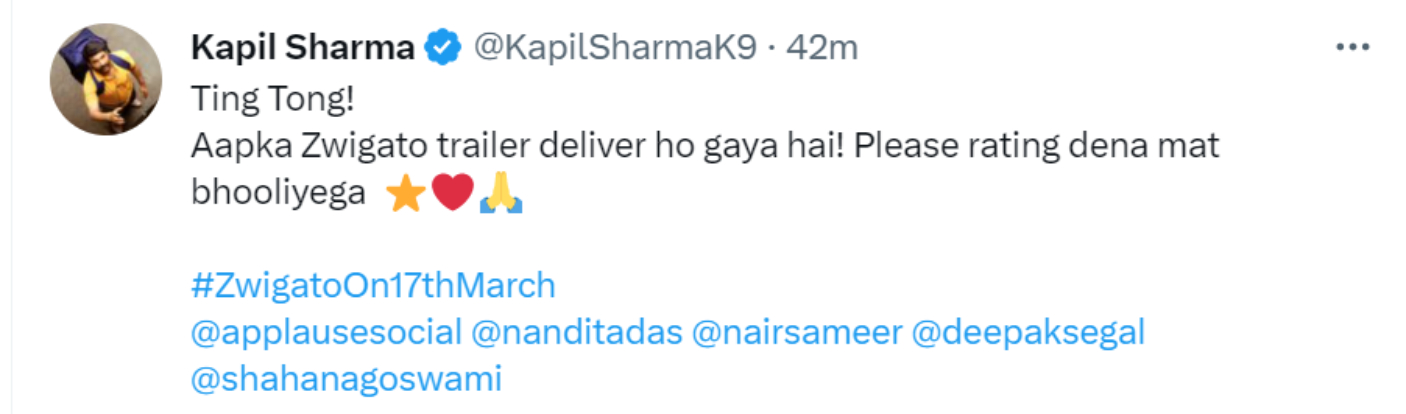
Task: Click the star emoji in the tweet
Action: 405,195
